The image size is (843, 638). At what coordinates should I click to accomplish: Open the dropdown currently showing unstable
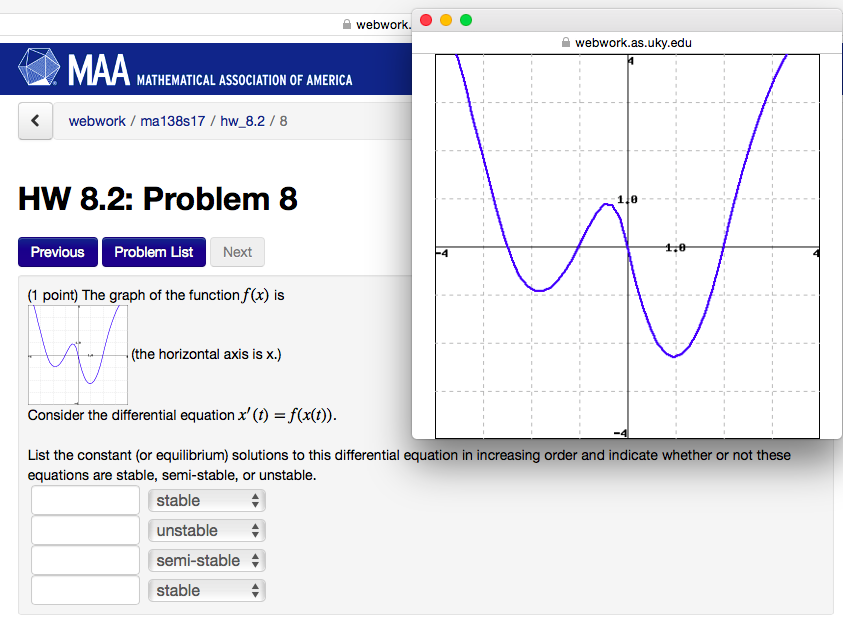pyautogui.click(x=206, y=530)
